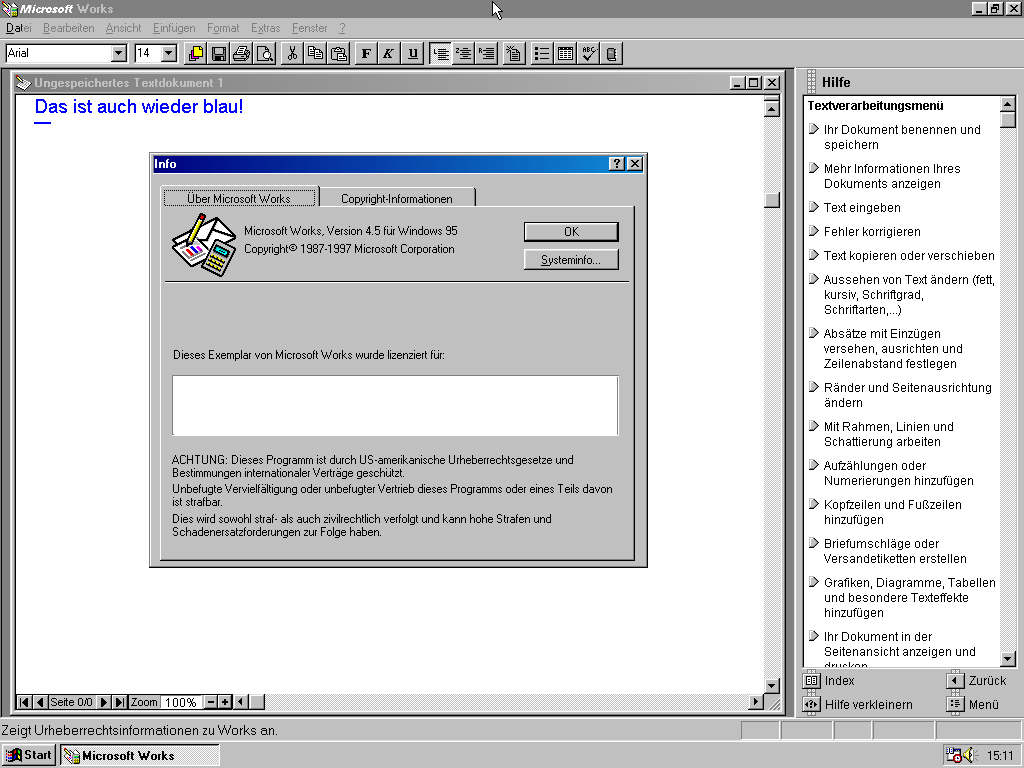Paste from clipboard toolbar icon
This screenshot has height=768, width=1024.
pyautogui.click(x=339, y=54)
